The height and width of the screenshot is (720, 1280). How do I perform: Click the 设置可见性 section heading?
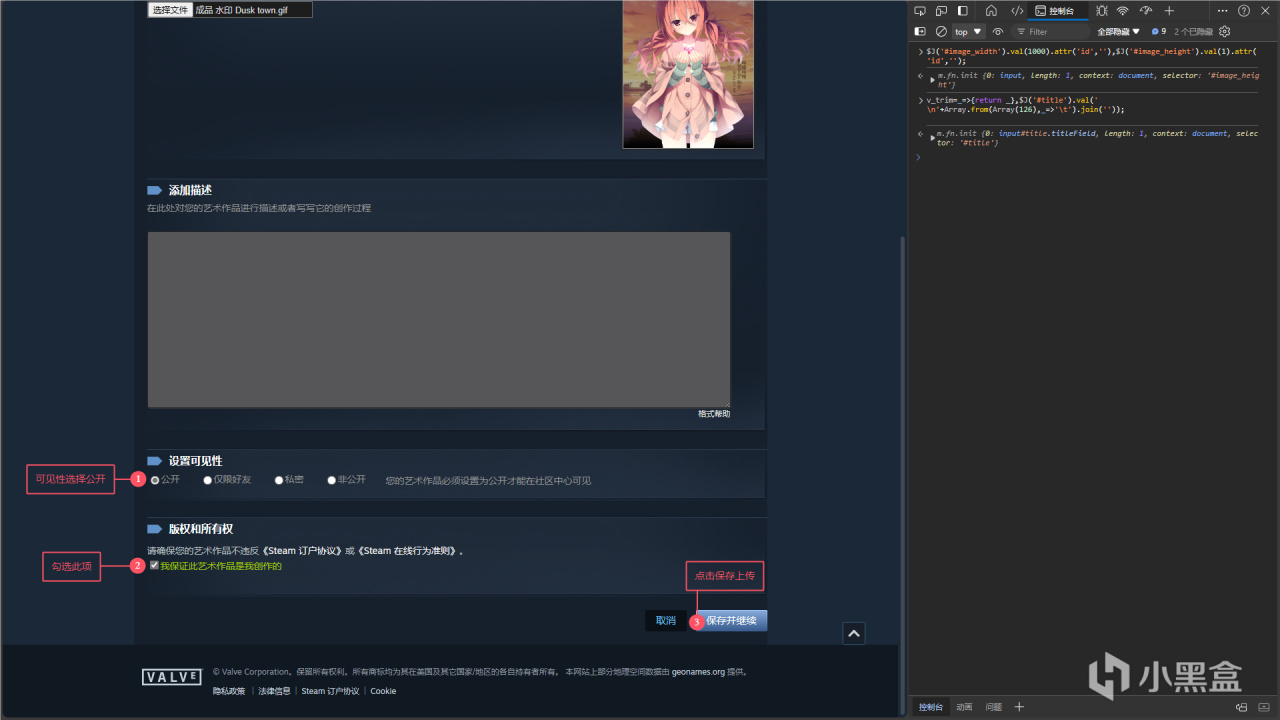pos(195,461)
